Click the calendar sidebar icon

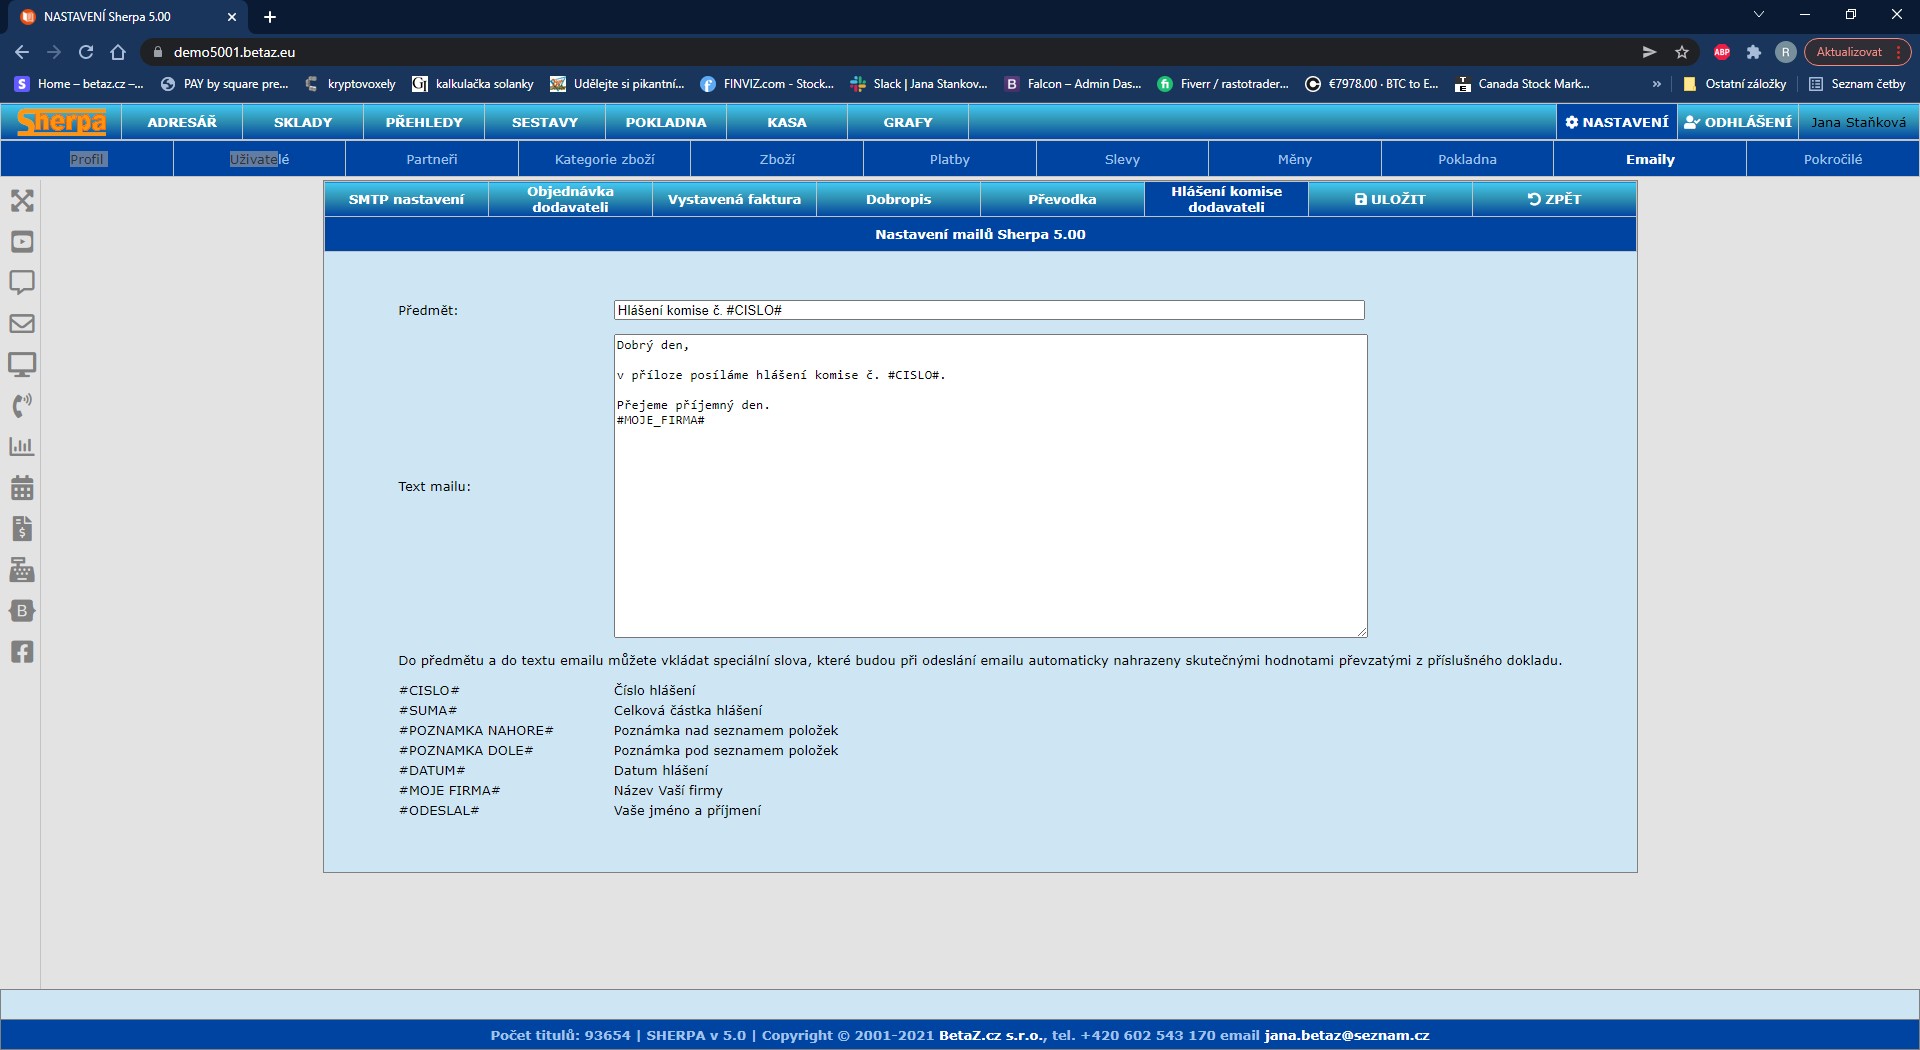tap(22, 488)
